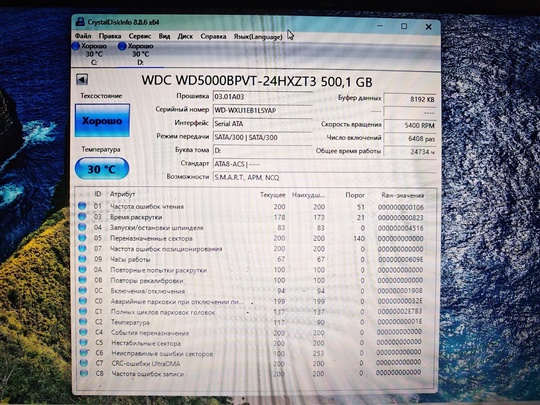This screenshot has height=405, width=540.
Task: Click status icon for attribute 07
Action: 82,248
